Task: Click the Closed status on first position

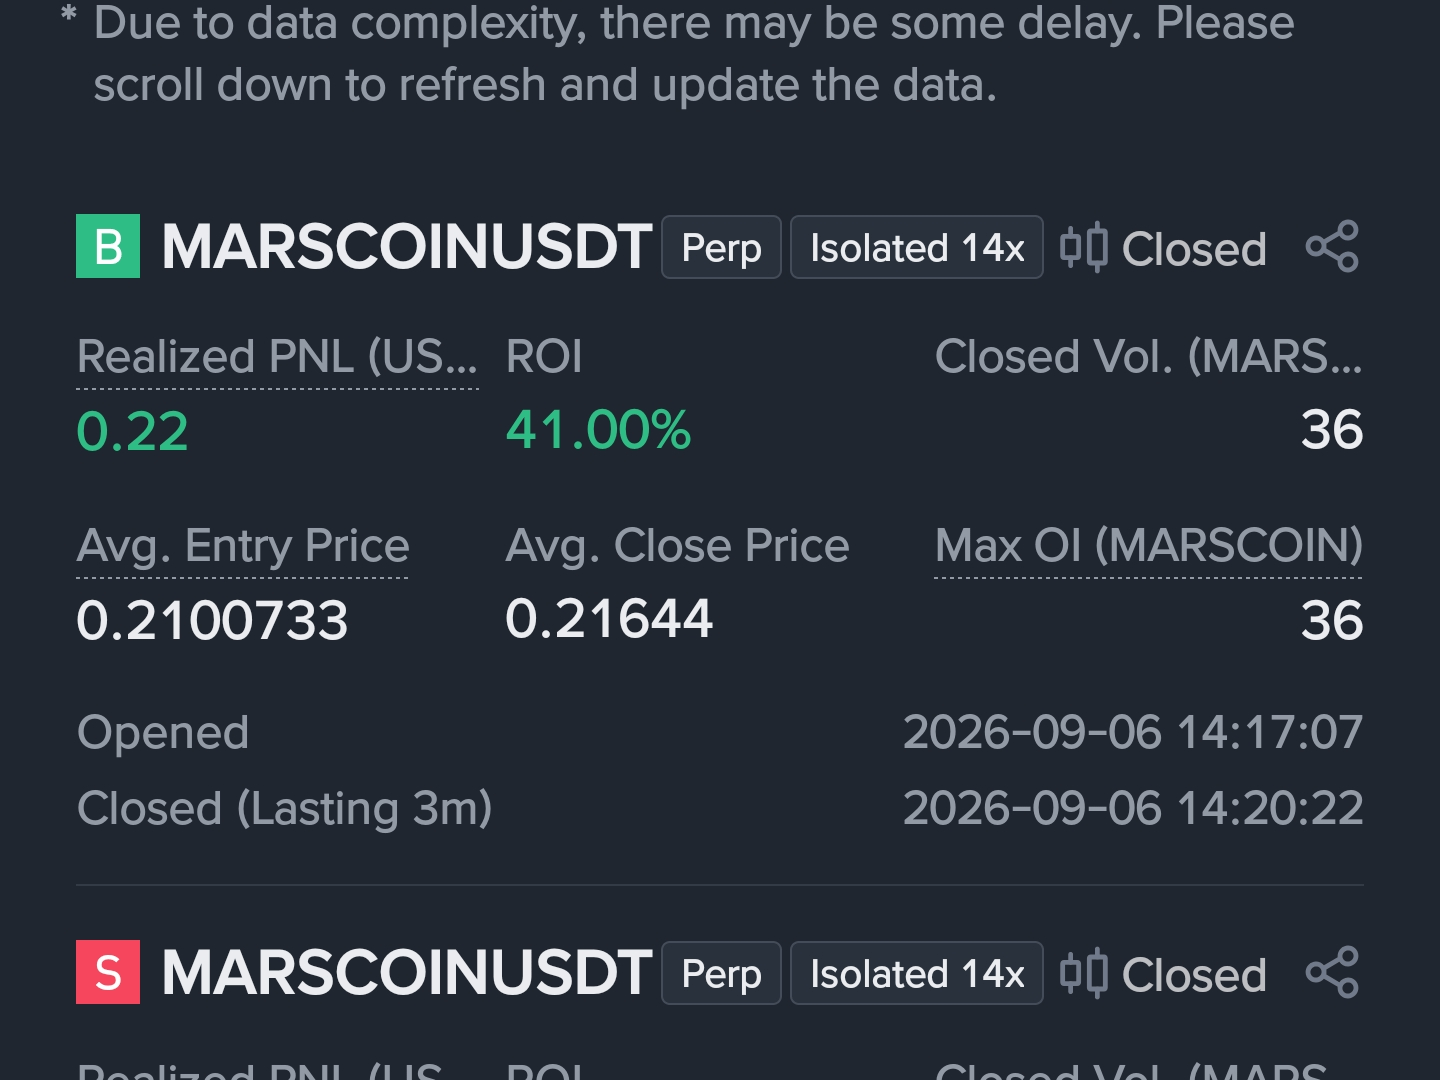Action: [x=1194, y=249]
